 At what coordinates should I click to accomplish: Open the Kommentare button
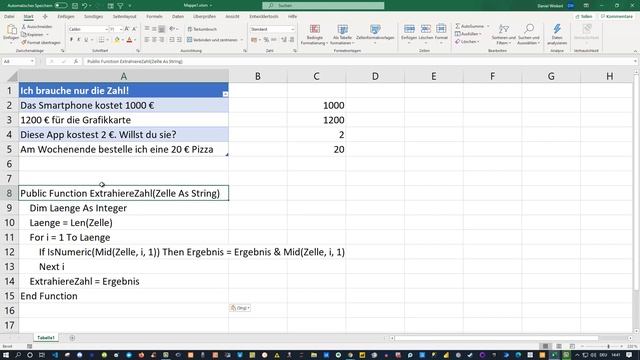(617, 16)
